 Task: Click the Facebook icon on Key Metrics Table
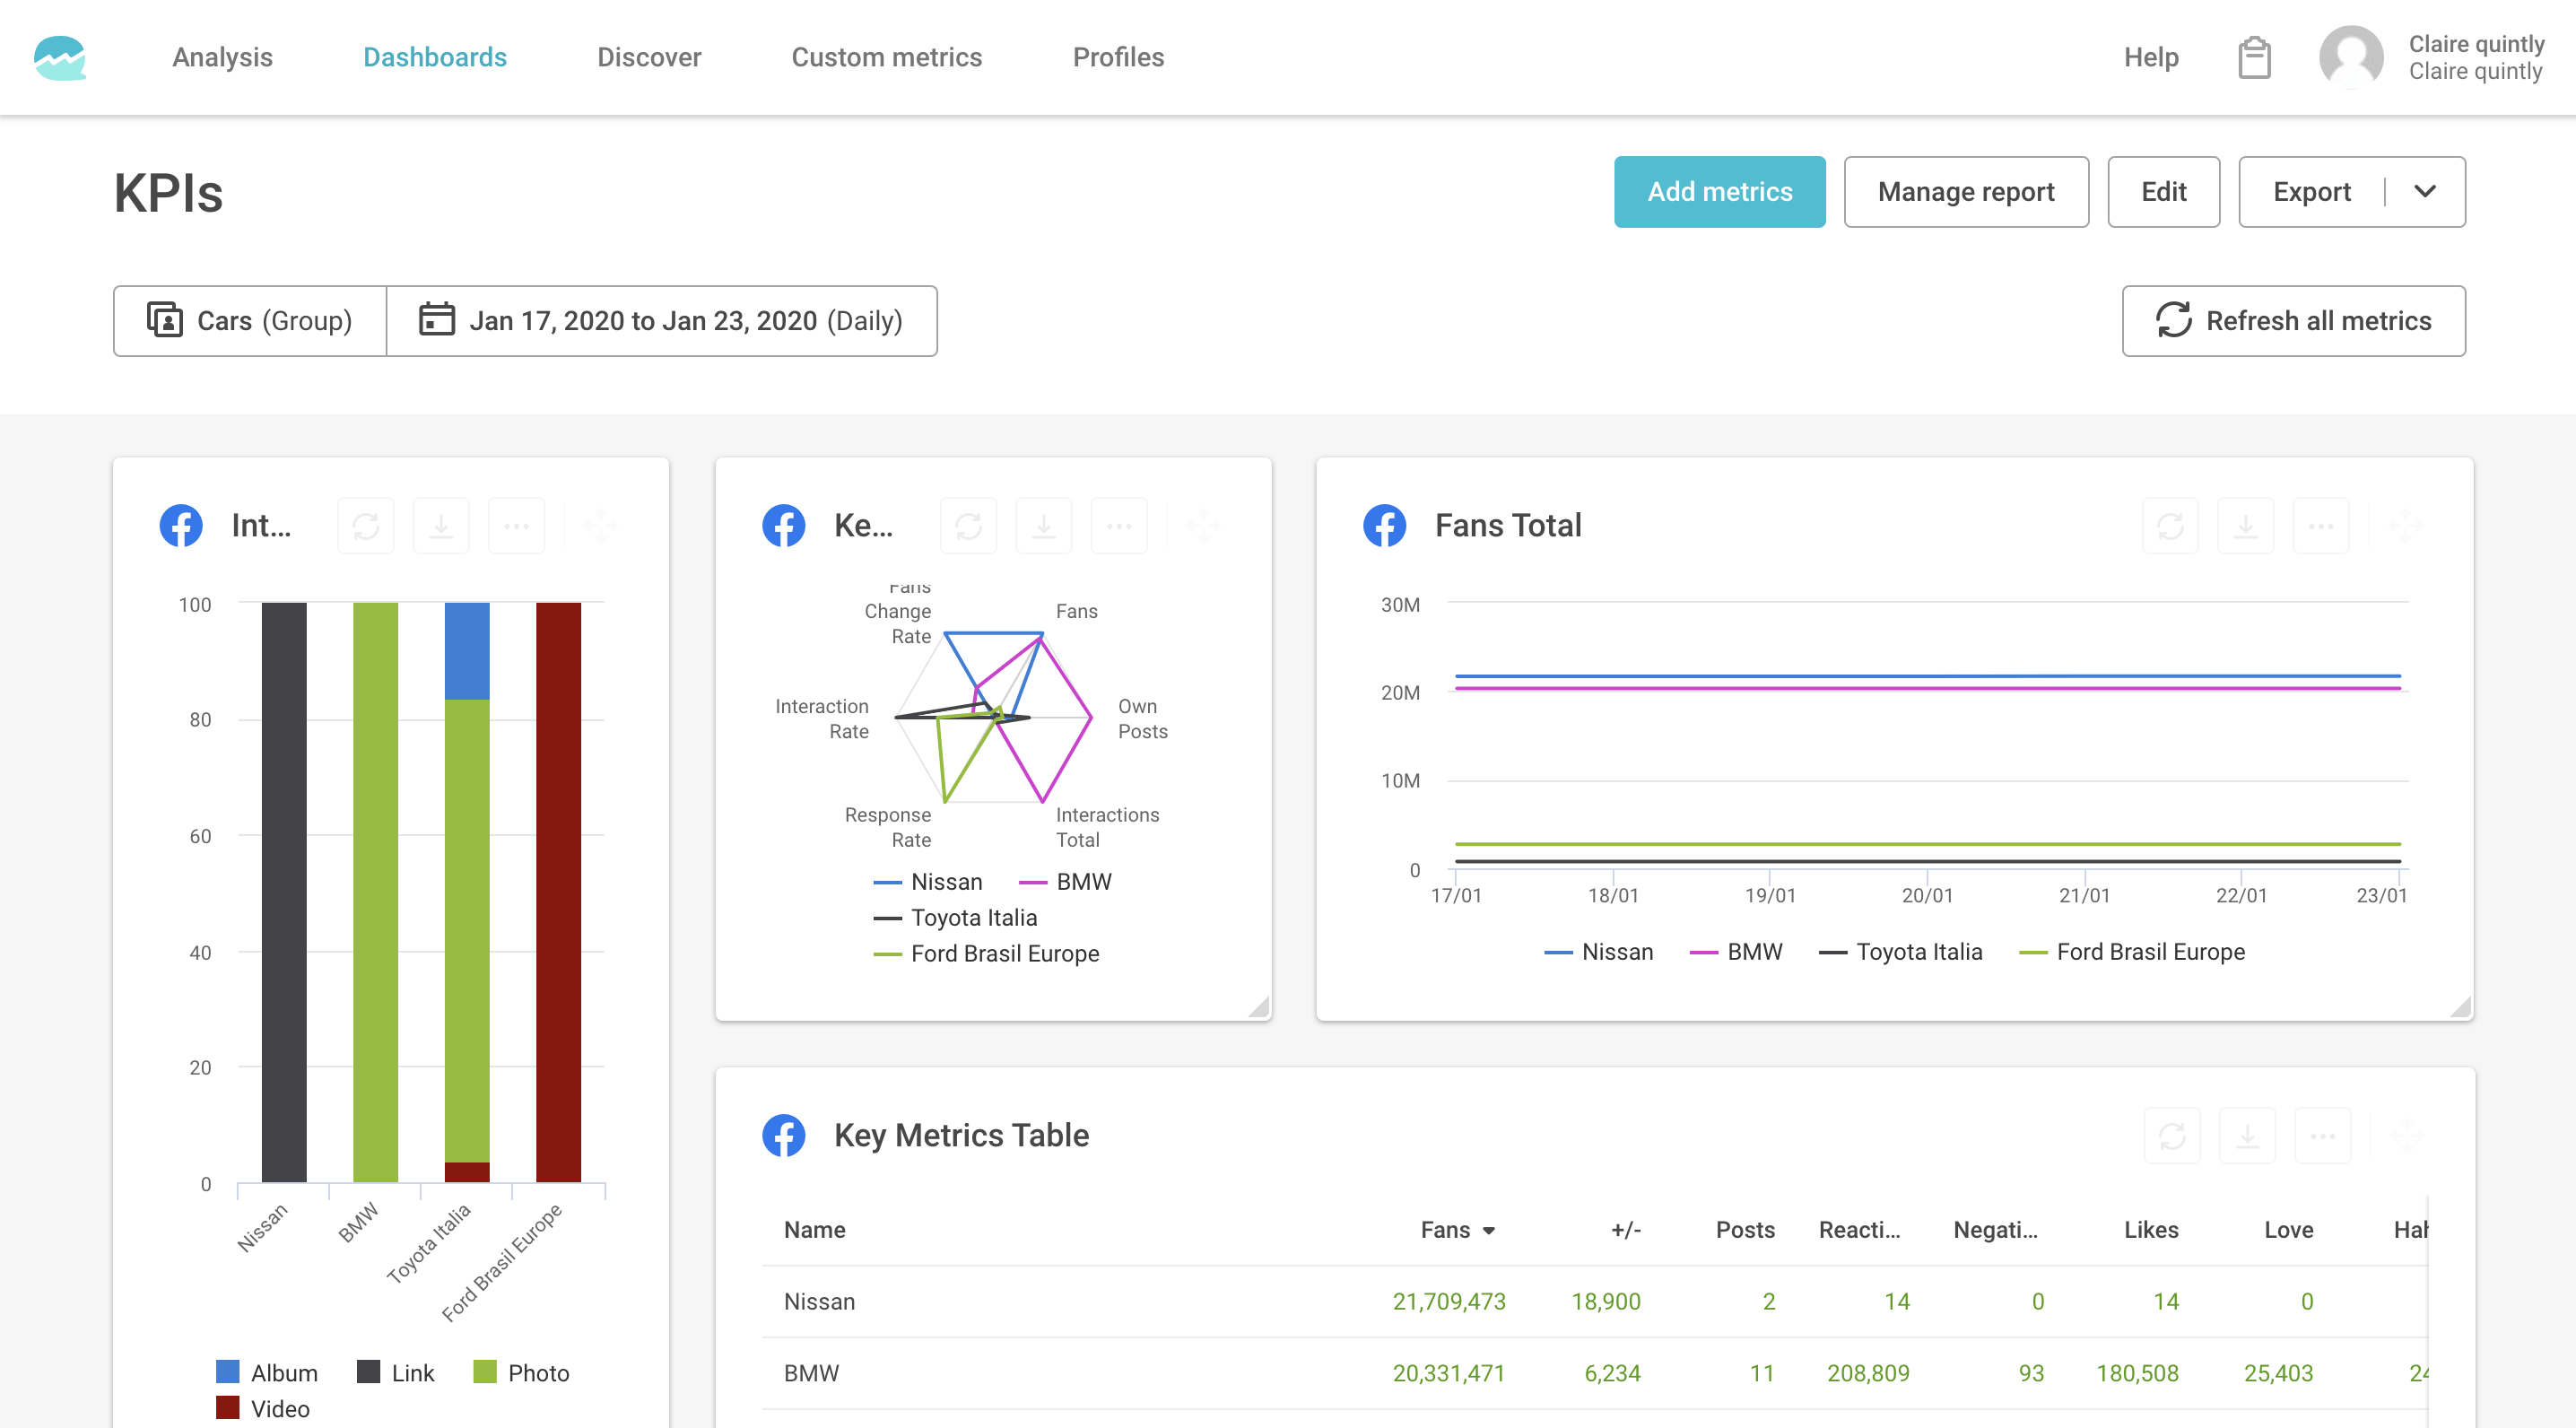(x=785, y=1135)
